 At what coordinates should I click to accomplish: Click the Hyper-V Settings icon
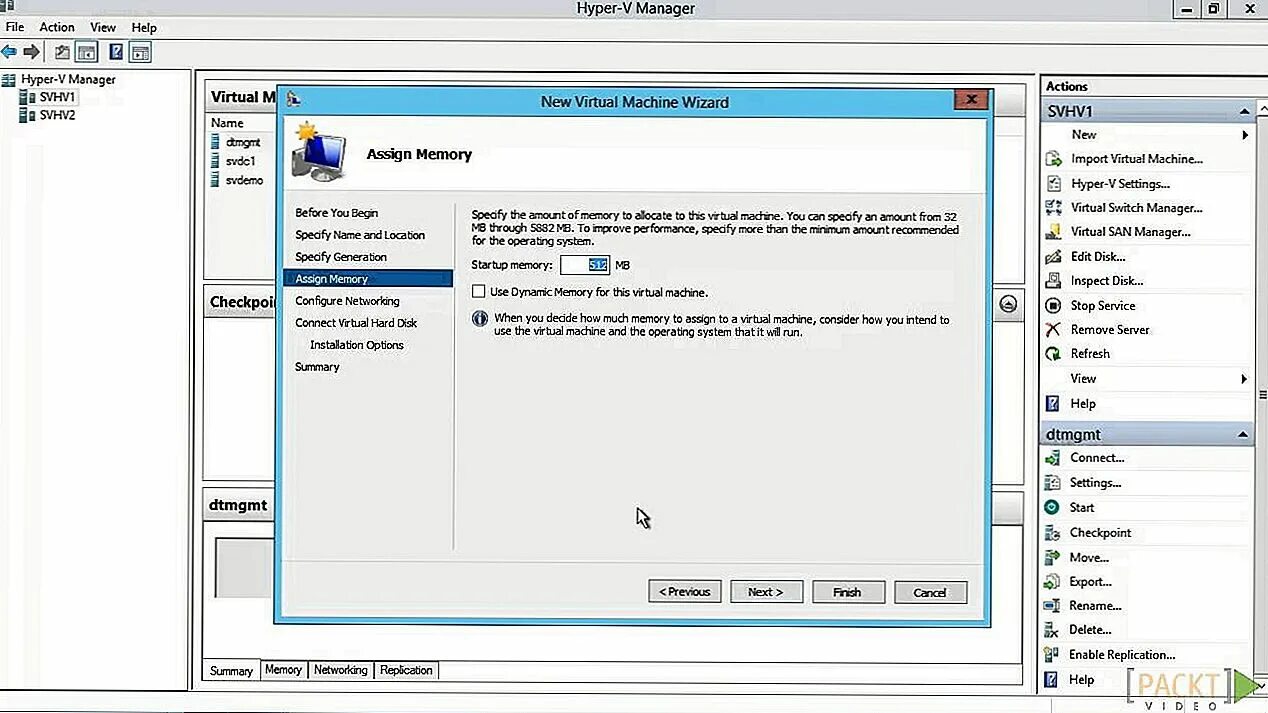tap(1052, 184)
